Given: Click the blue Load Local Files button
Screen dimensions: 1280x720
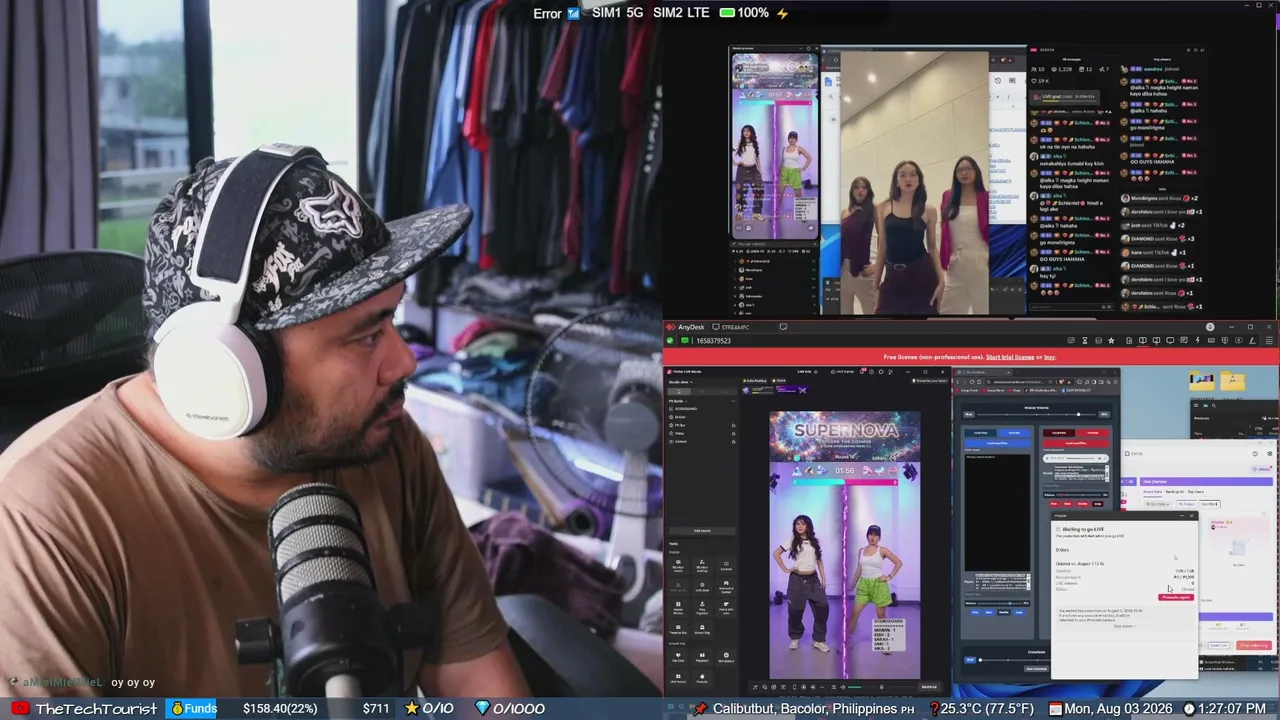Looking at the screenshot, I should click(x=996, y=442).
